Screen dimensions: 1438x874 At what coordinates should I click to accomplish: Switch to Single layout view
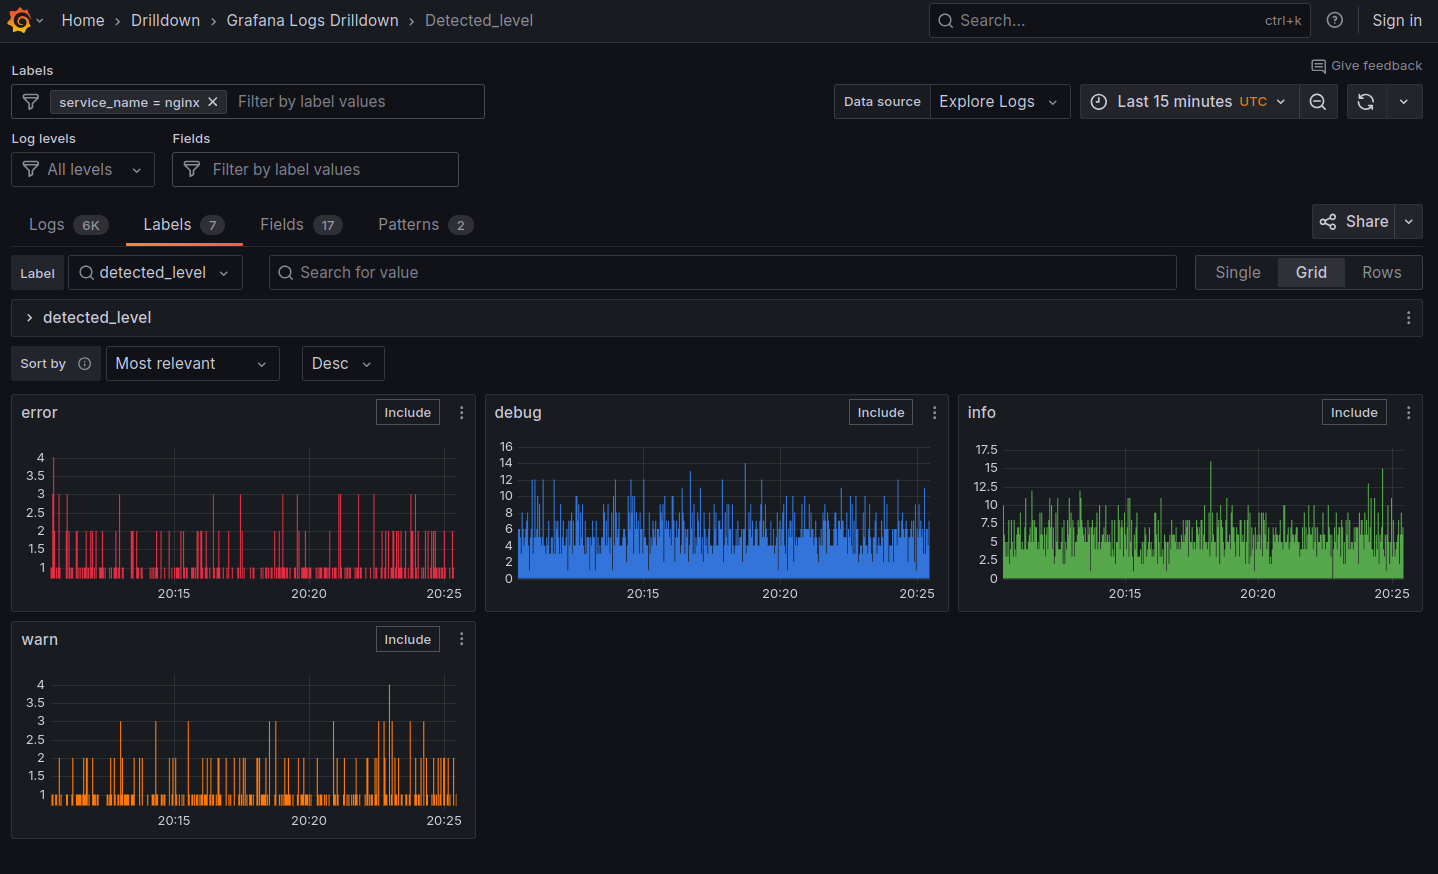coord(1237,272)
